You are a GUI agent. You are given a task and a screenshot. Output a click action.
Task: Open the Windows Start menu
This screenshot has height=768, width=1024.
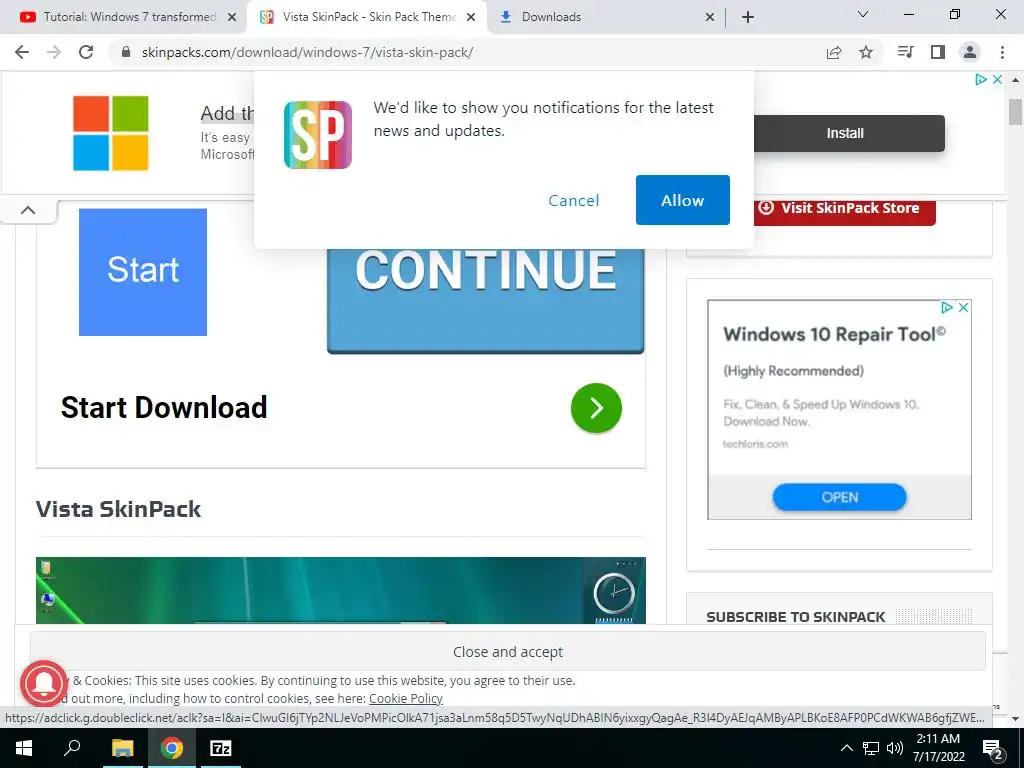pyautogui.click(x=24, y=748)
